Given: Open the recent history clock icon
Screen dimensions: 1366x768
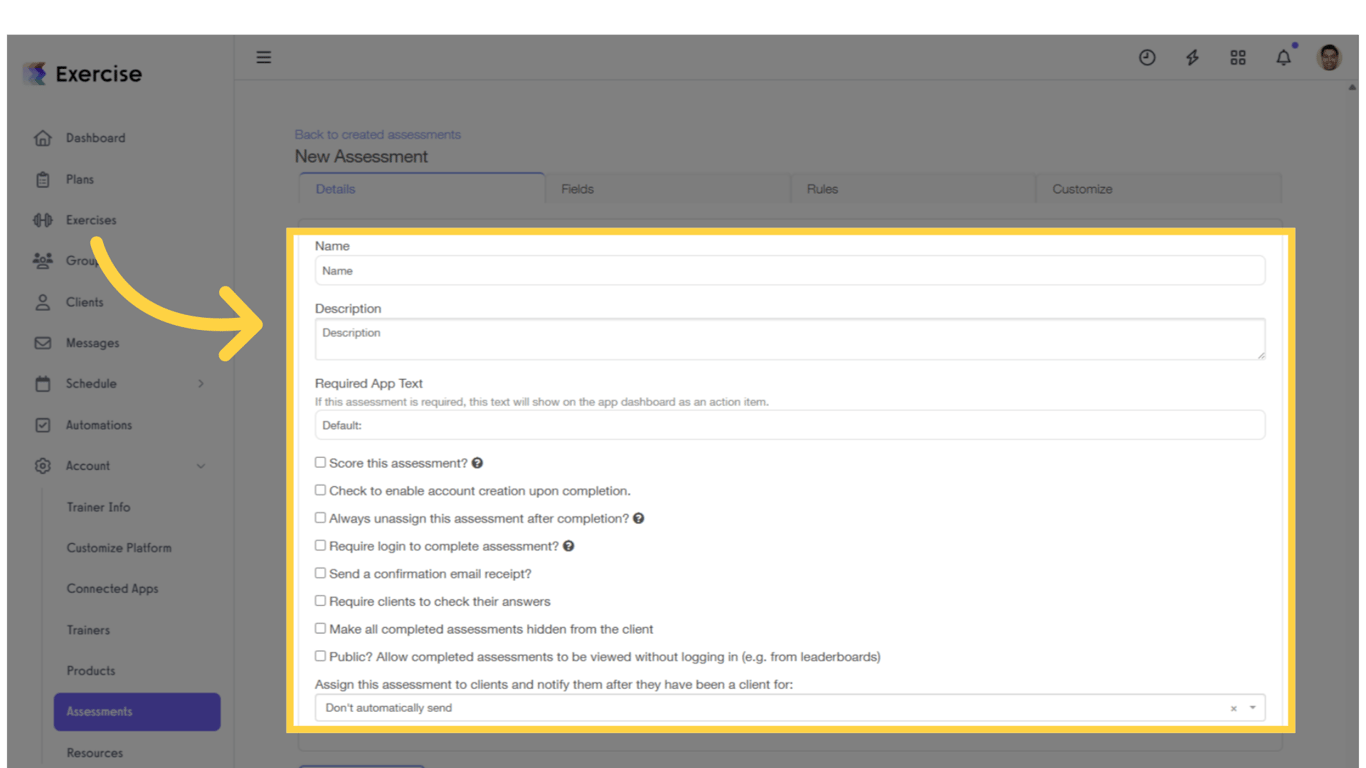Looking at the screenshot, I should 1147,57.
